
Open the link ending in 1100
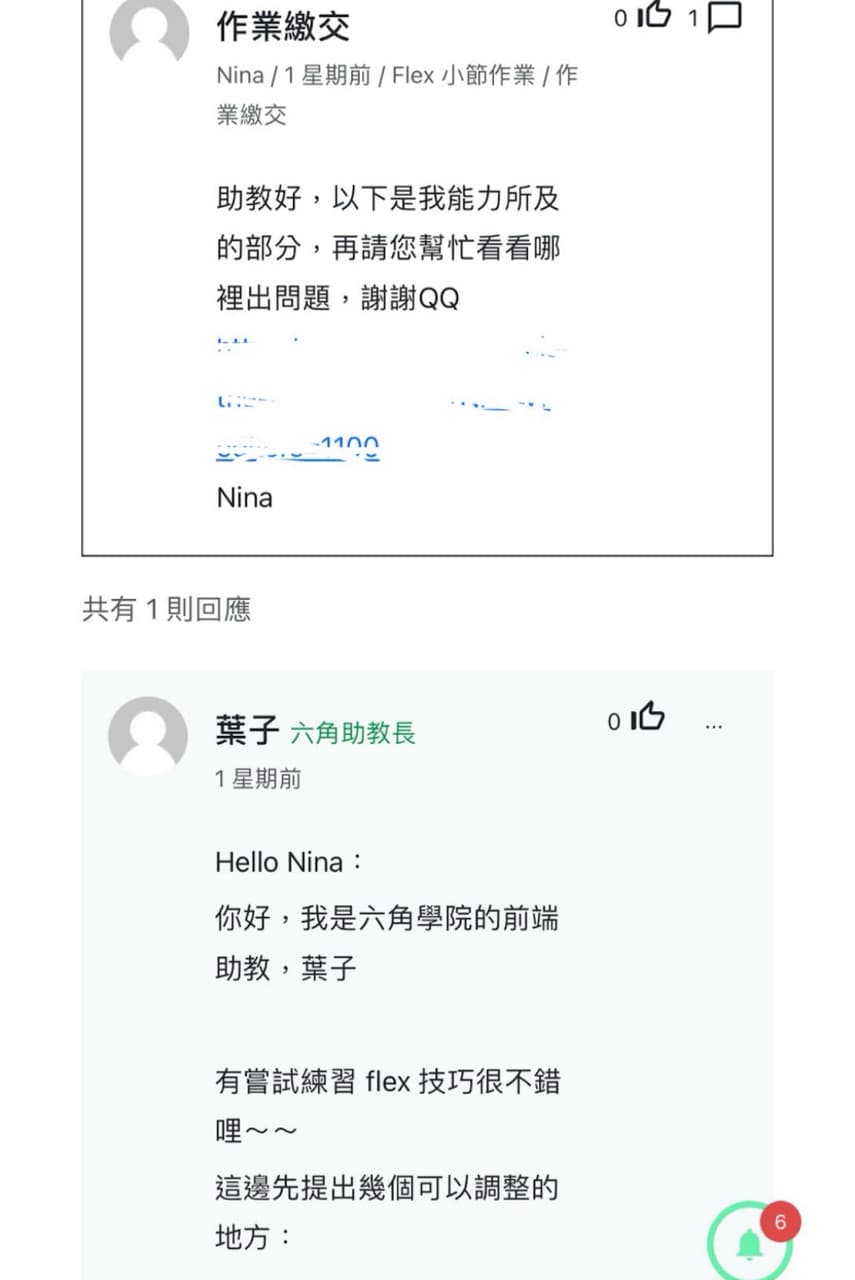[x=298, y=450]
